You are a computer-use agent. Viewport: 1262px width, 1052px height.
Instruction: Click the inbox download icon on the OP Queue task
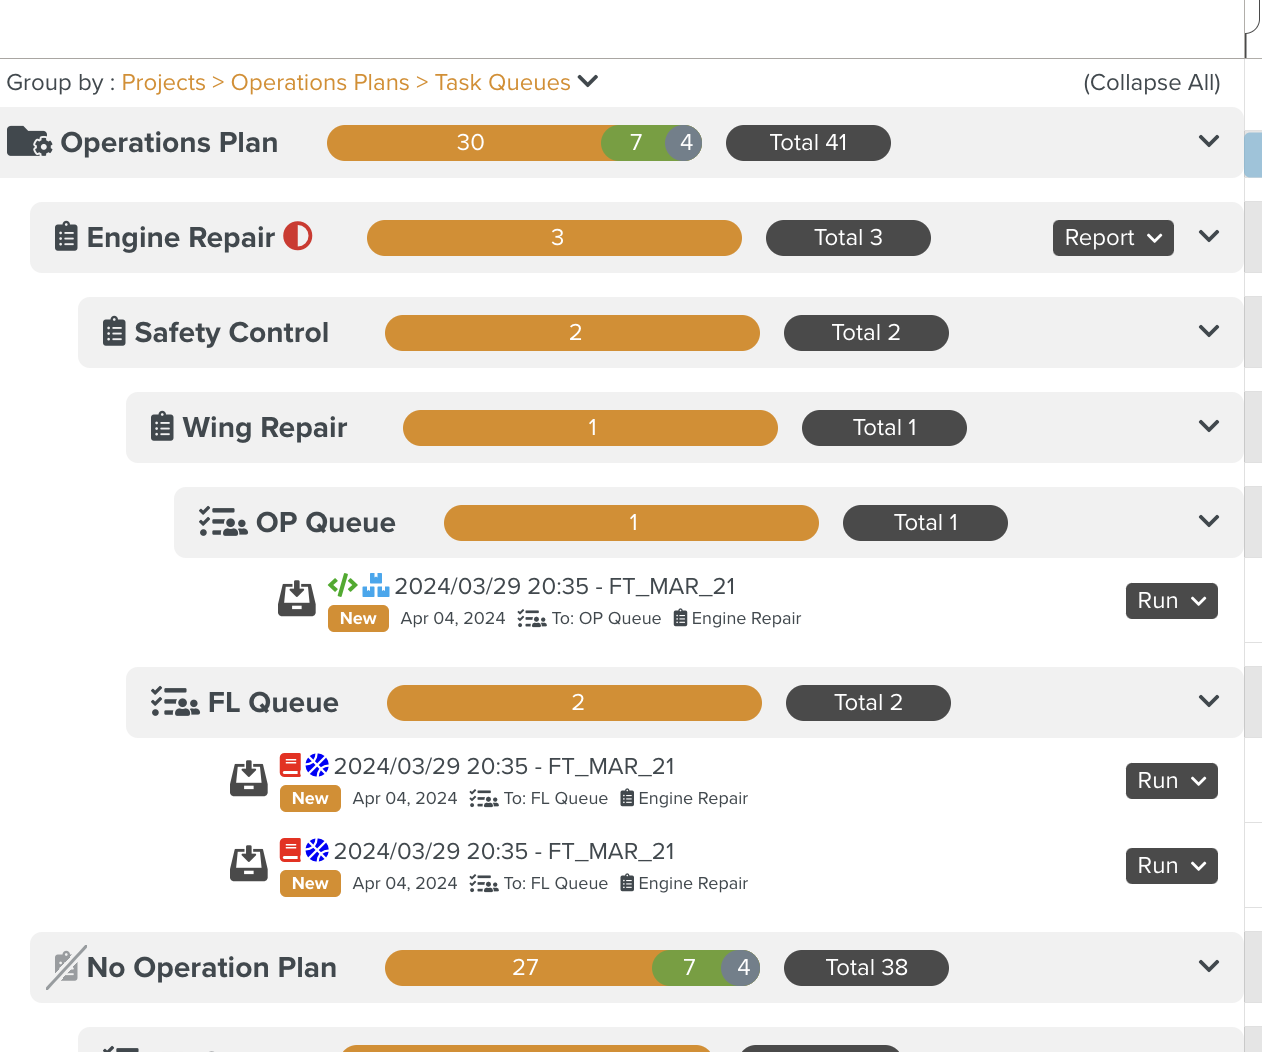pos(297,599)
